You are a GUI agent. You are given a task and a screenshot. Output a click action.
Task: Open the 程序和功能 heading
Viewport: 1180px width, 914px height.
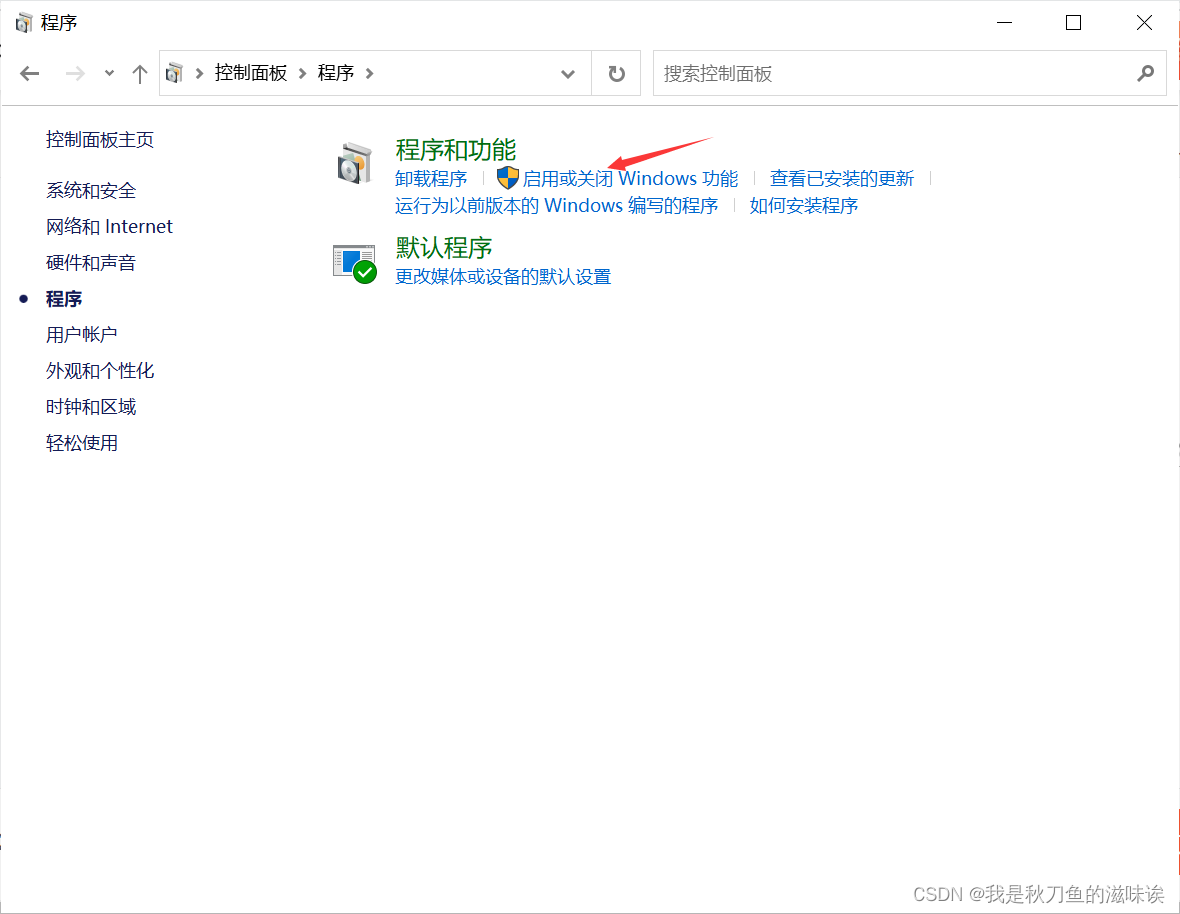[455, 150]
